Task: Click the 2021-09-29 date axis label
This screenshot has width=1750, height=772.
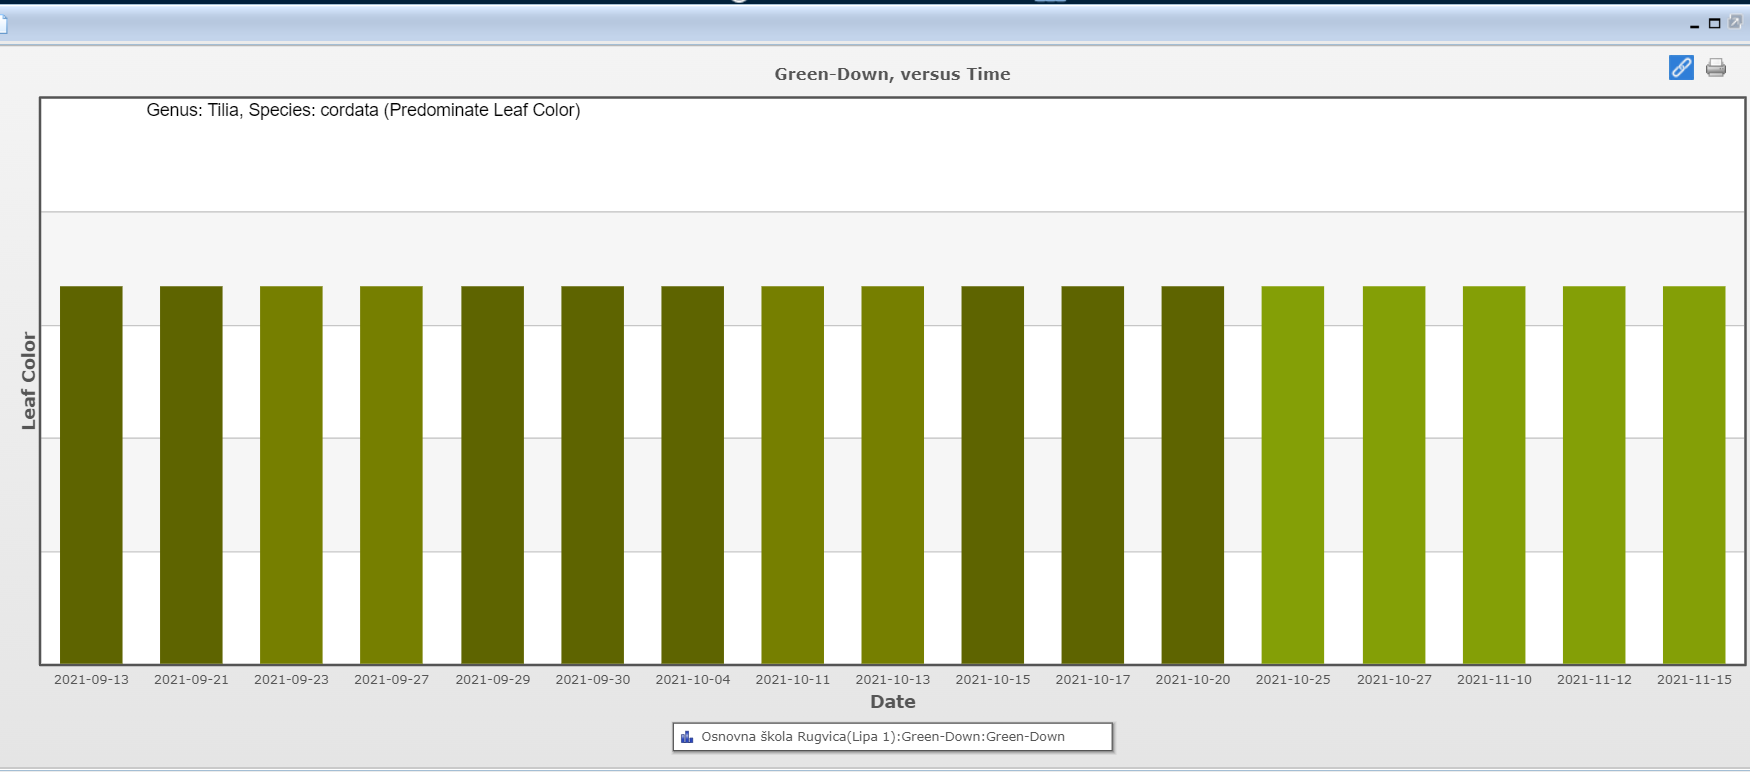Action: tap(492, 680)
